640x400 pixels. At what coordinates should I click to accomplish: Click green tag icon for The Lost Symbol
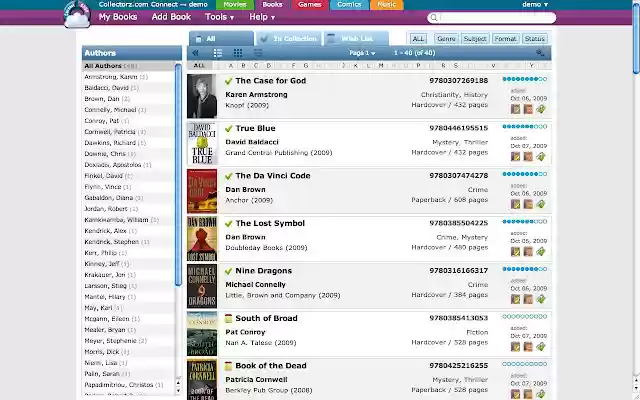[541, 251]
